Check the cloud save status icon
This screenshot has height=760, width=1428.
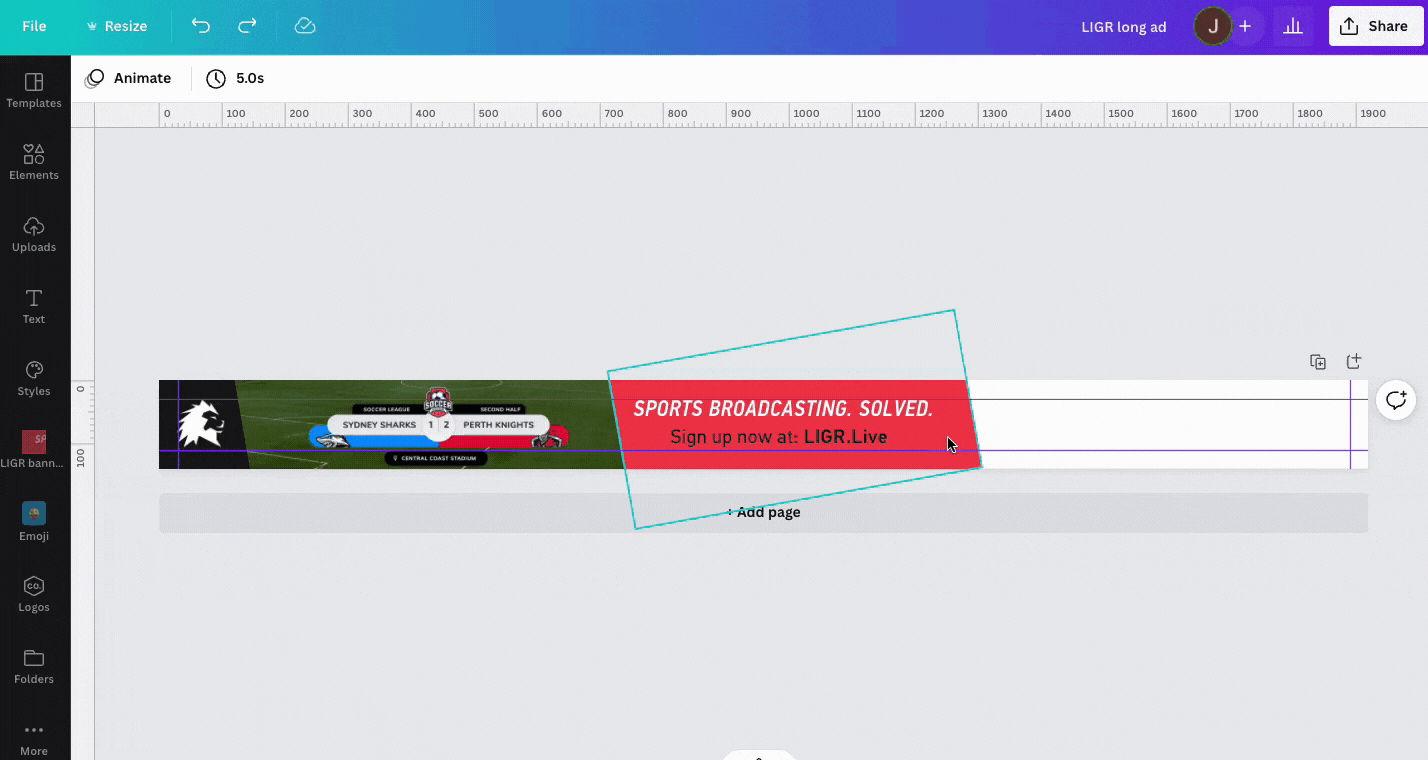(x=304, y=26)
